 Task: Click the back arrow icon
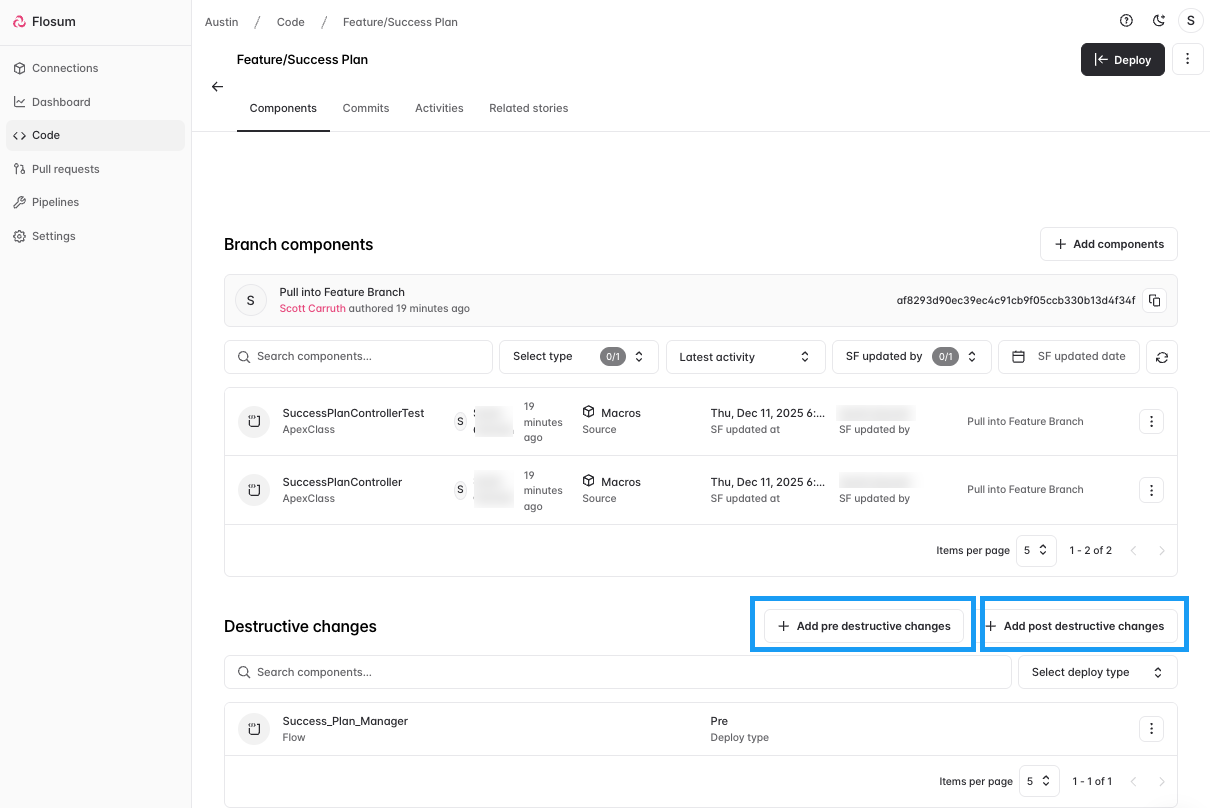(x=217, y=87)
